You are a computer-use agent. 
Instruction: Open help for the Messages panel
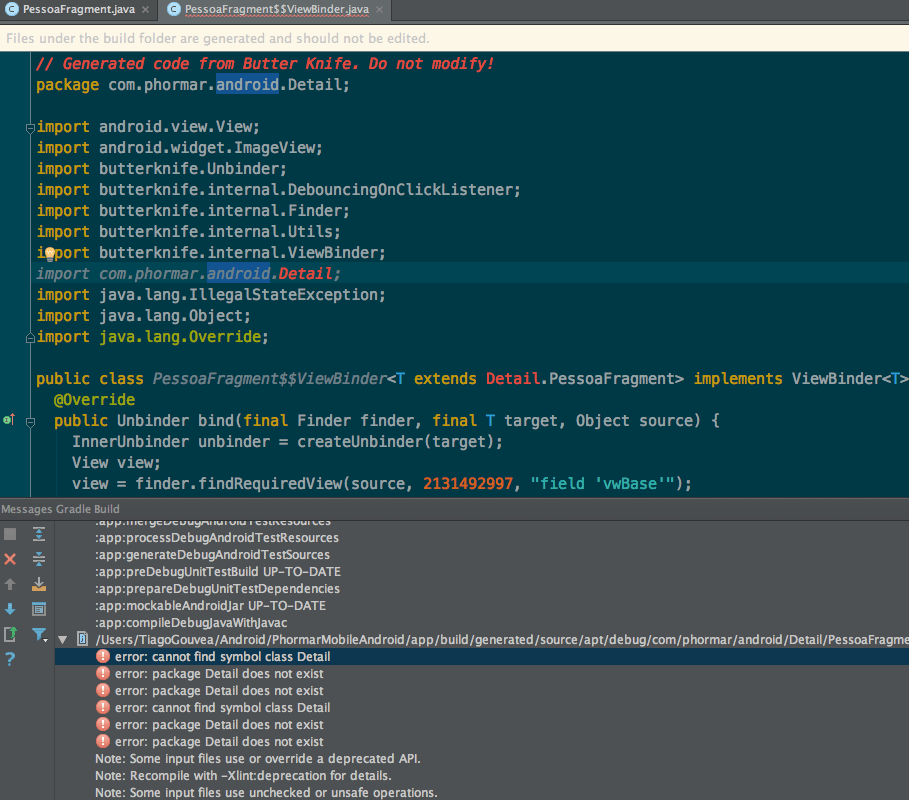pyautogui.click(x=9, y=658)
